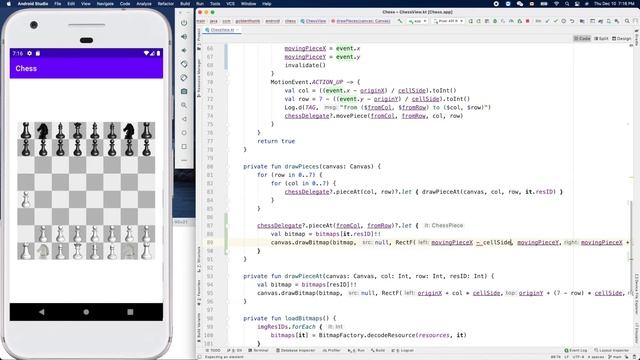640x360 pixels.
Task: Open the Analyze menu
Action: coord(144,4)
